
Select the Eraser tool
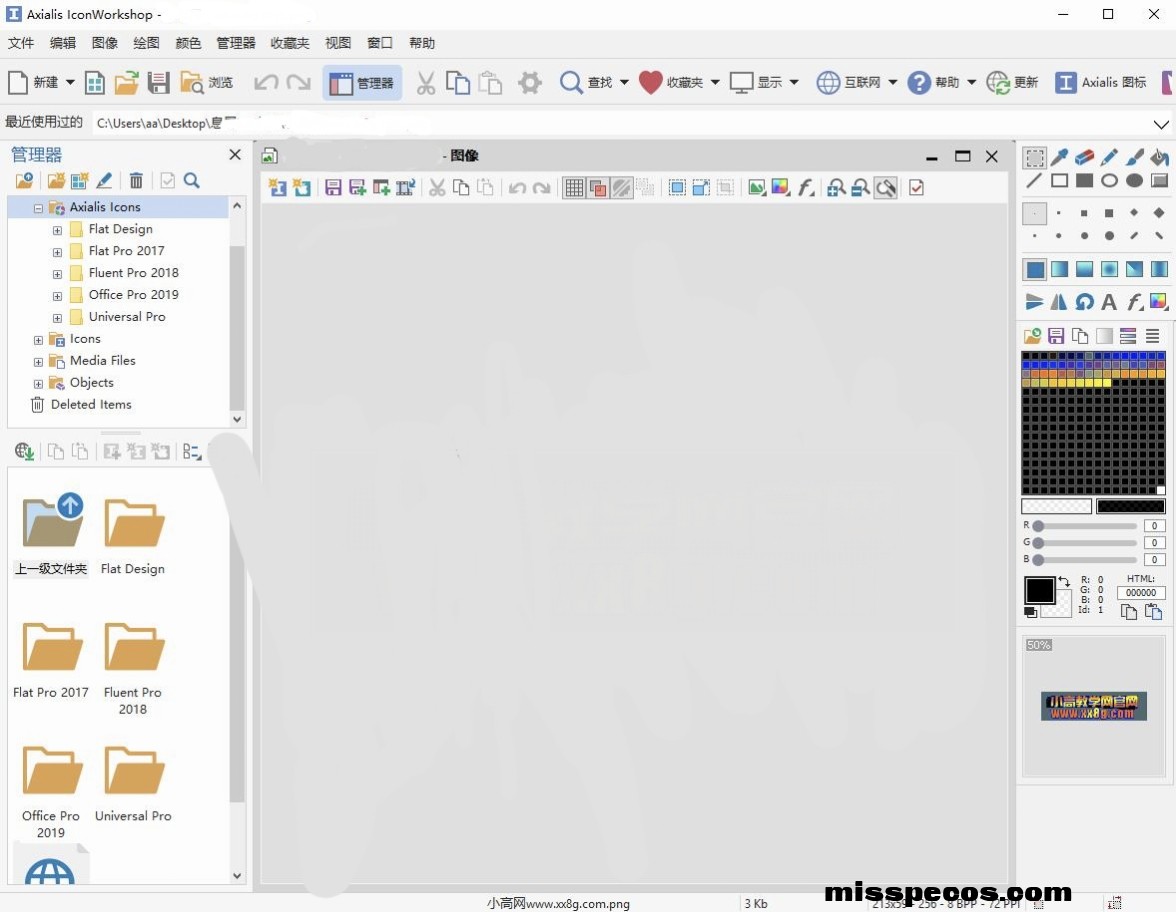(x=1084, y=157)
